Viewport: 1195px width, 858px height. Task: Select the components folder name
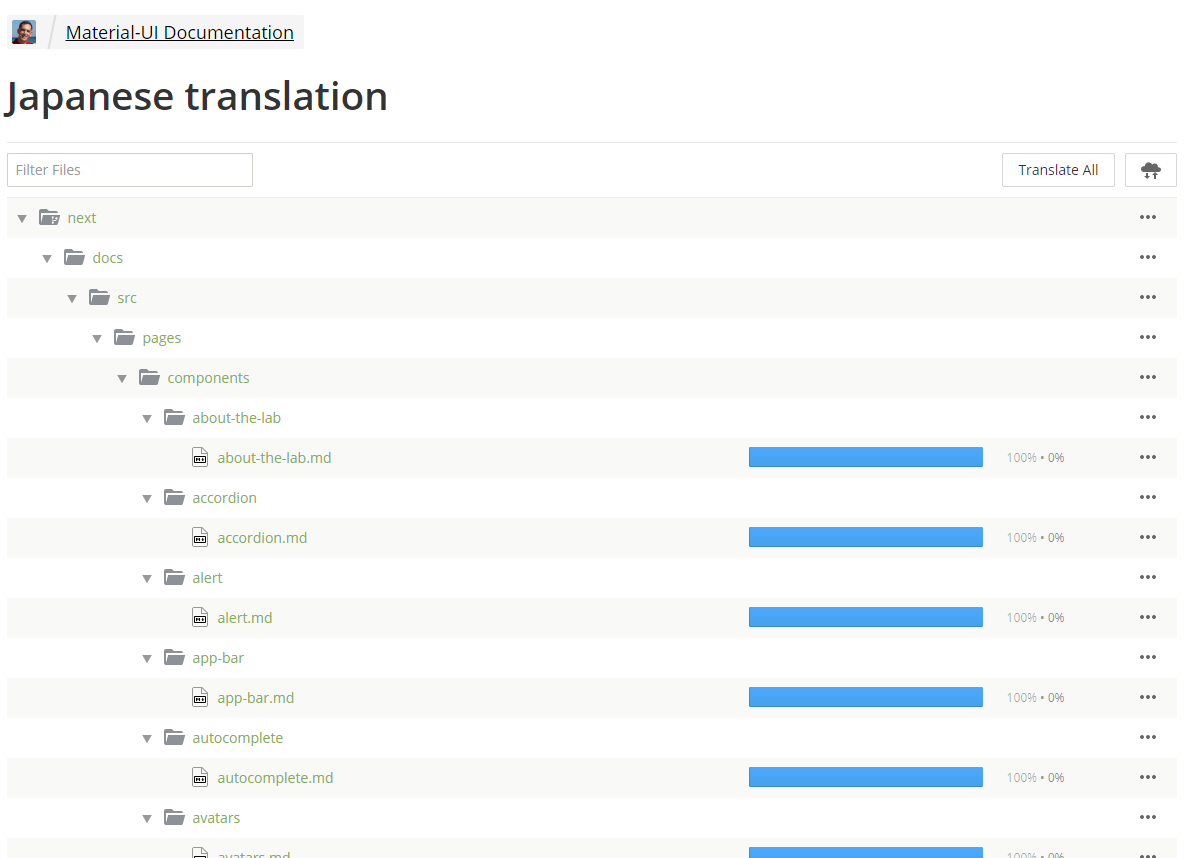coord(208,378)
